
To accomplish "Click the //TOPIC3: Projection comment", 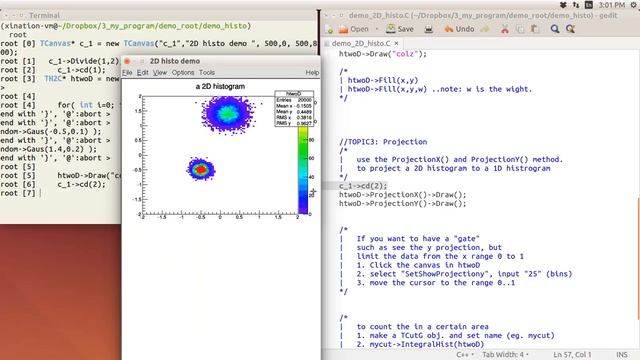I will coord(383,142).
